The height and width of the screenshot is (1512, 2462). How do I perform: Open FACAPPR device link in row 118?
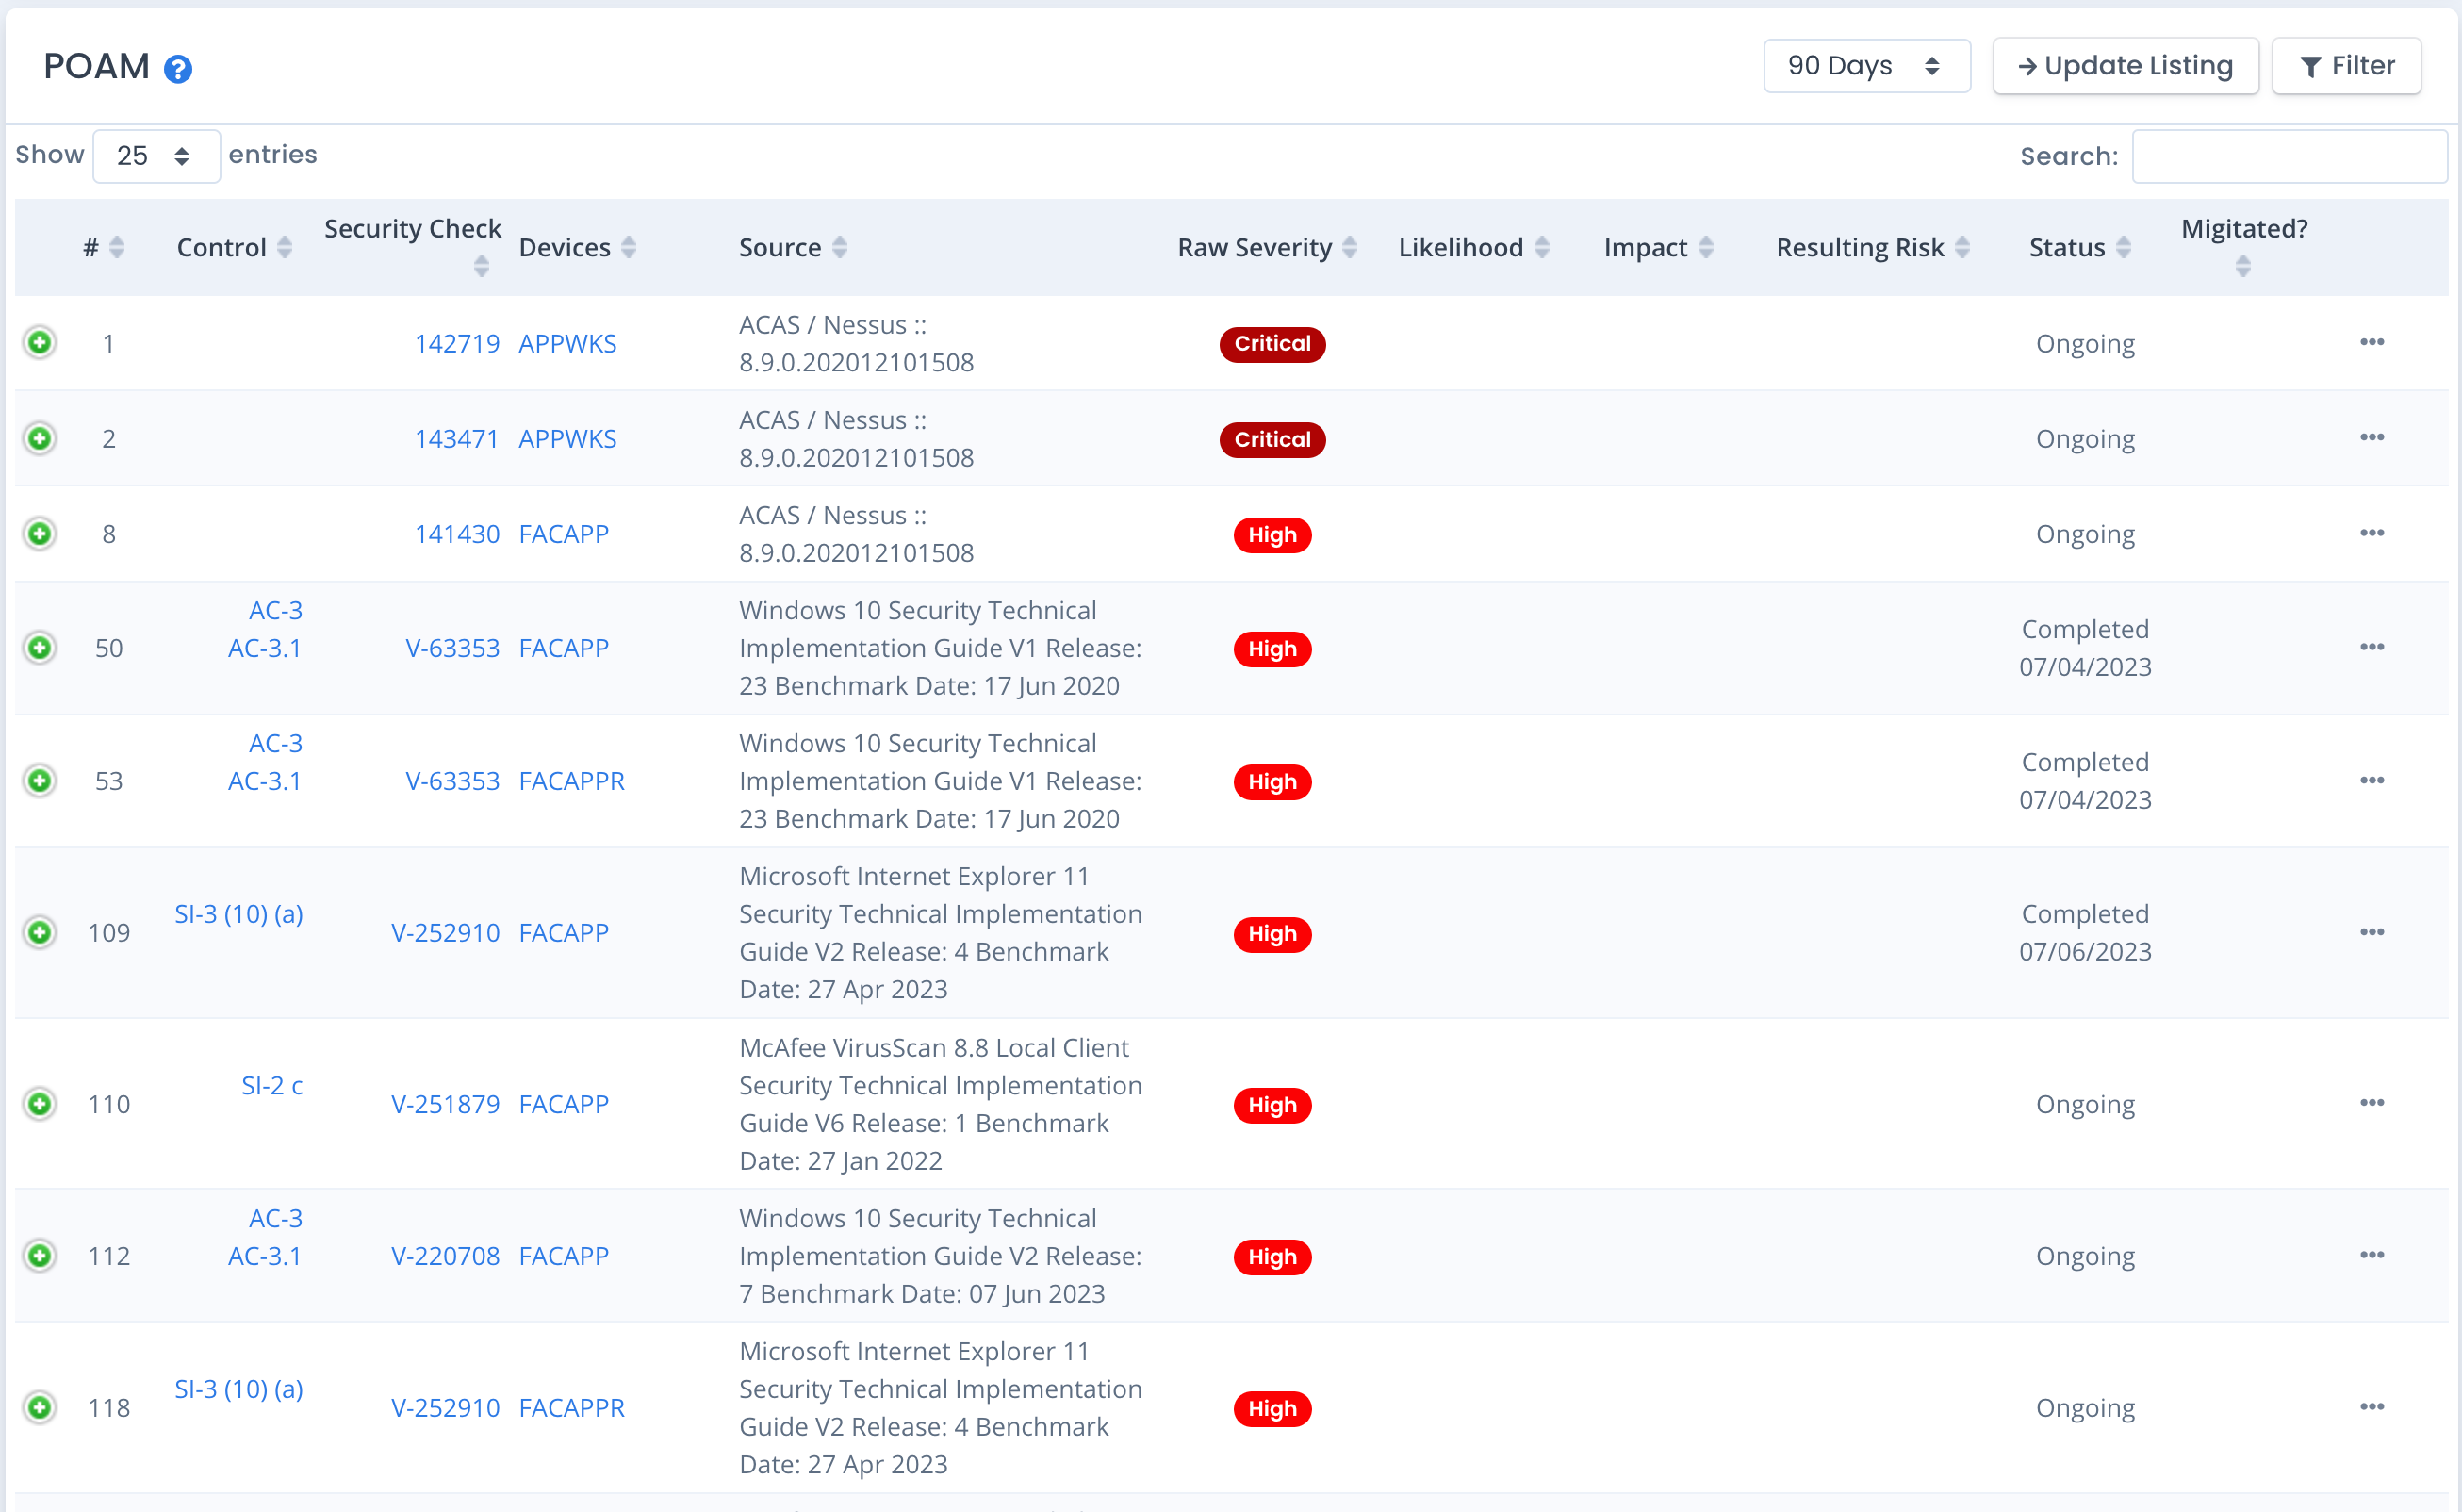[x=572, y=1408]
